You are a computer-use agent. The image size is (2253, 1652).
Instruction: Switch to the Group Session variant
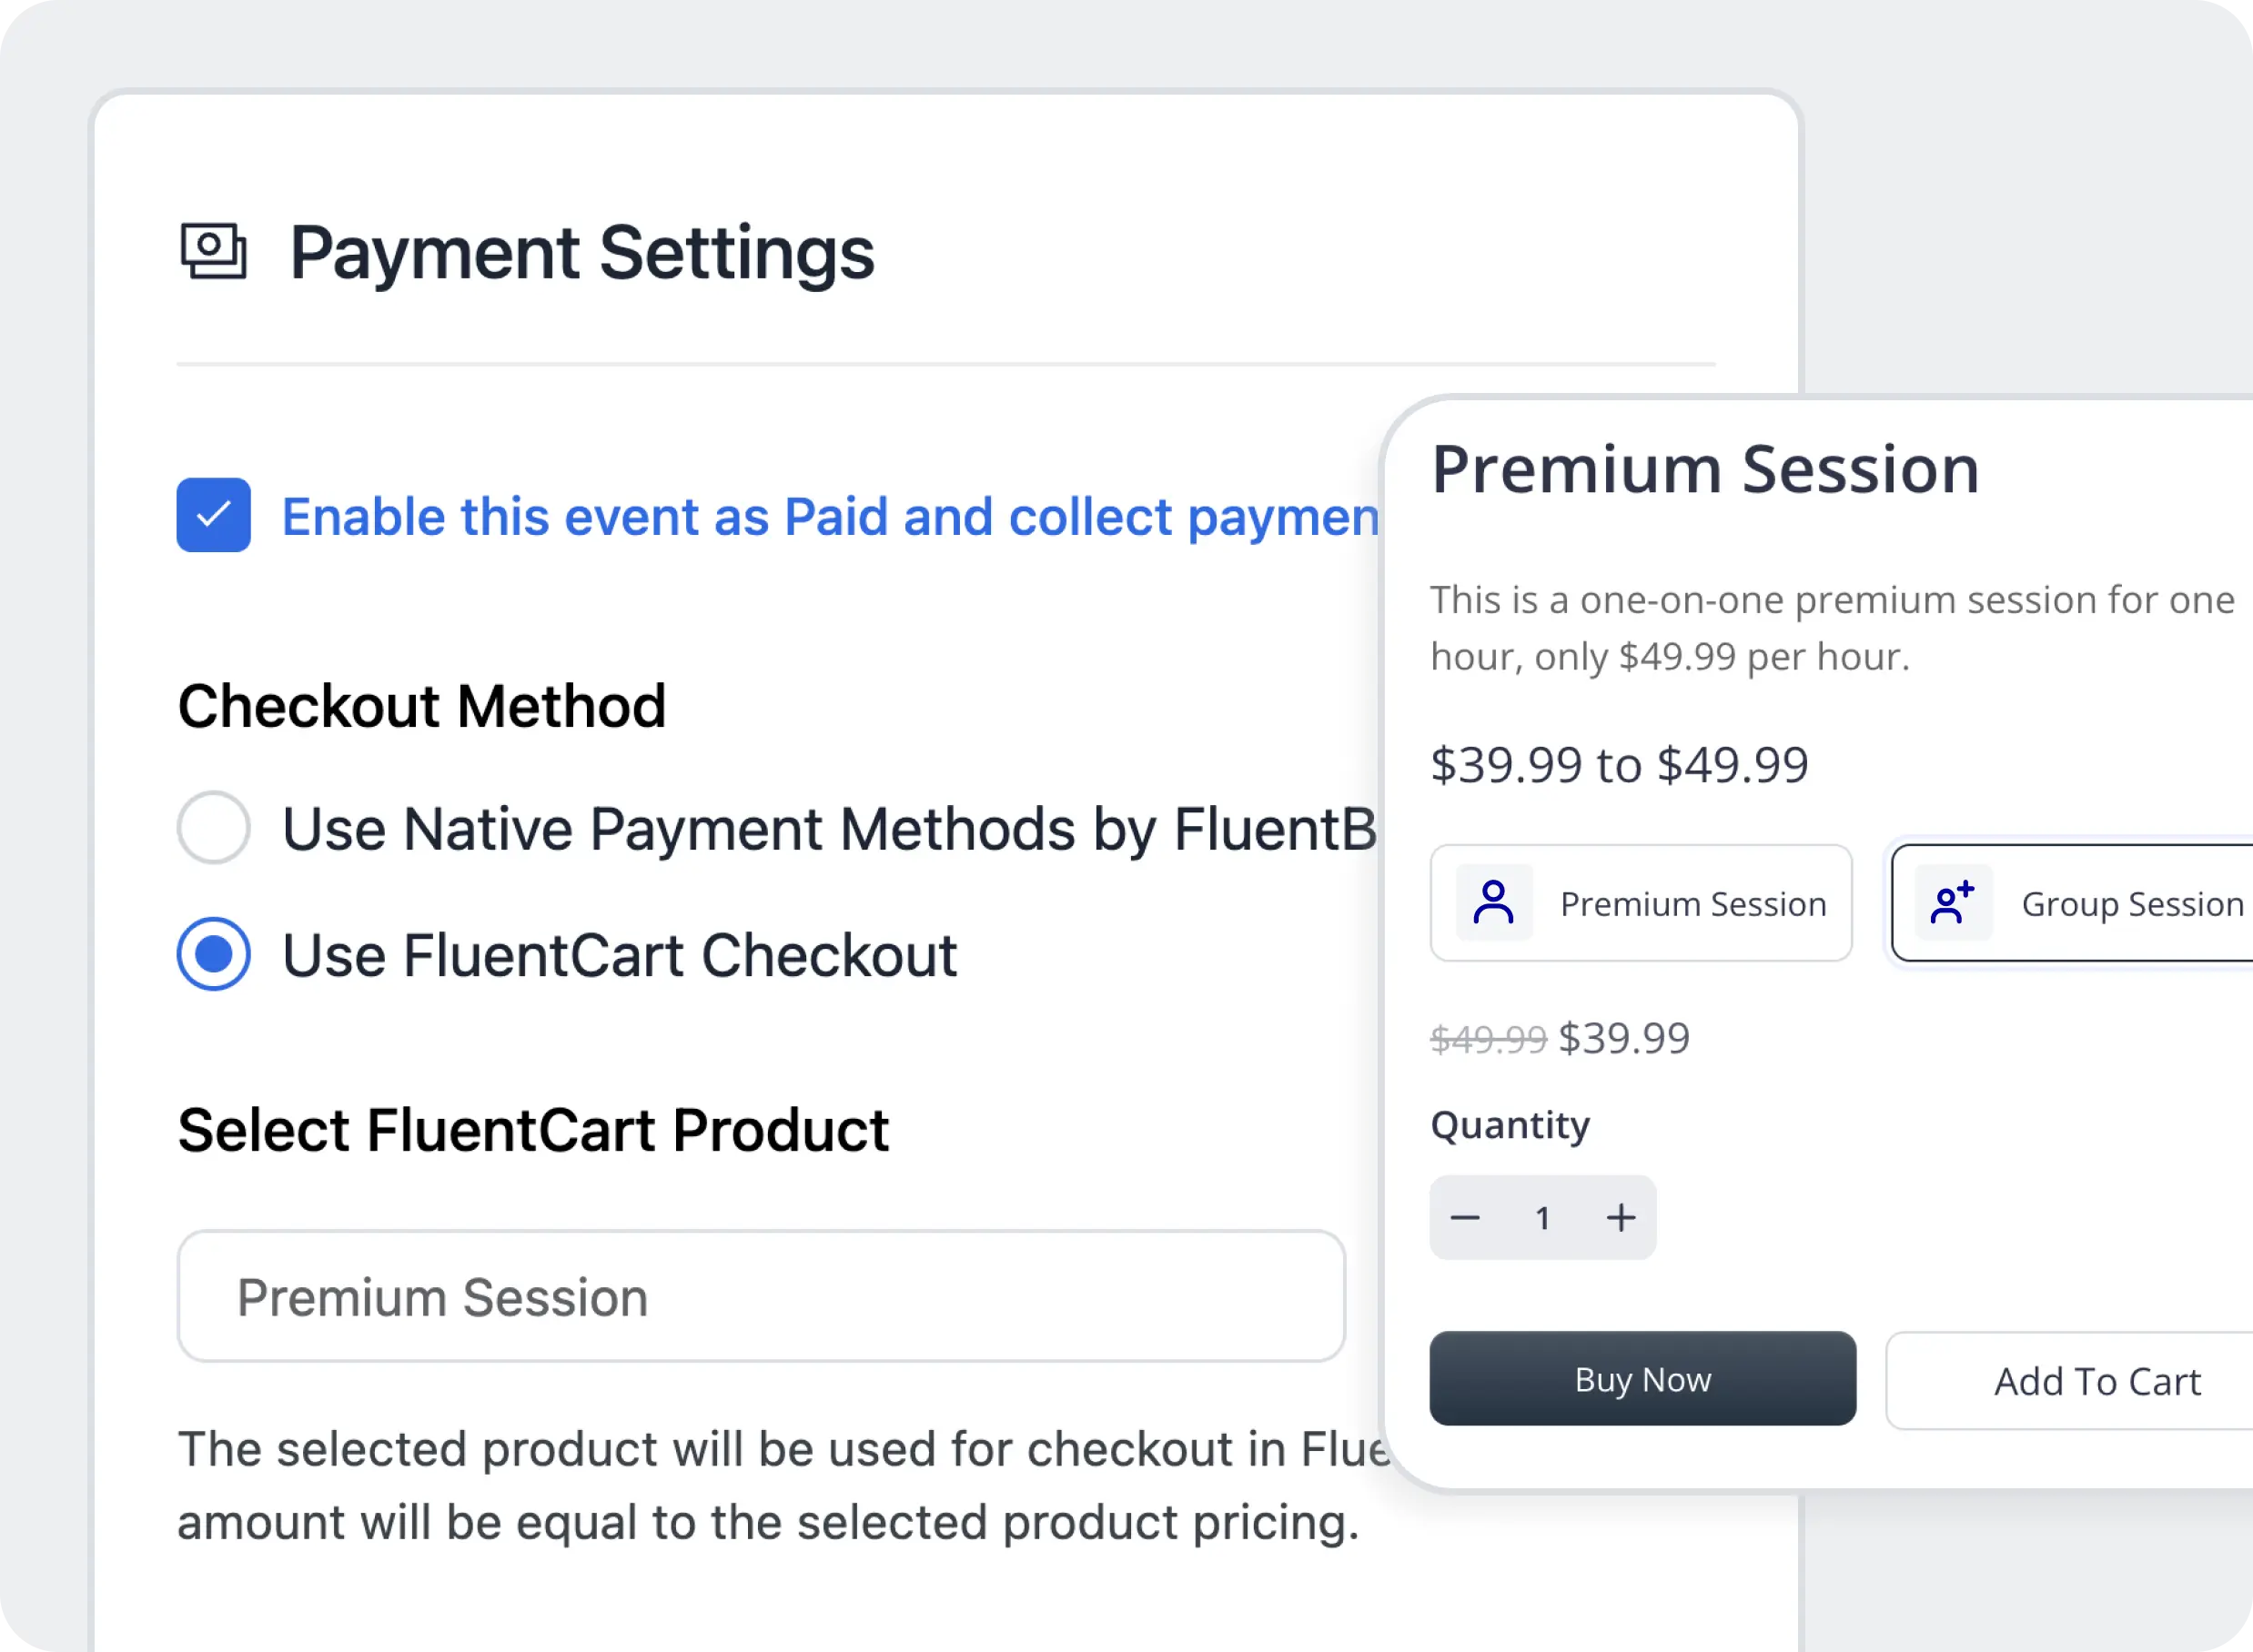[2090, 902]
